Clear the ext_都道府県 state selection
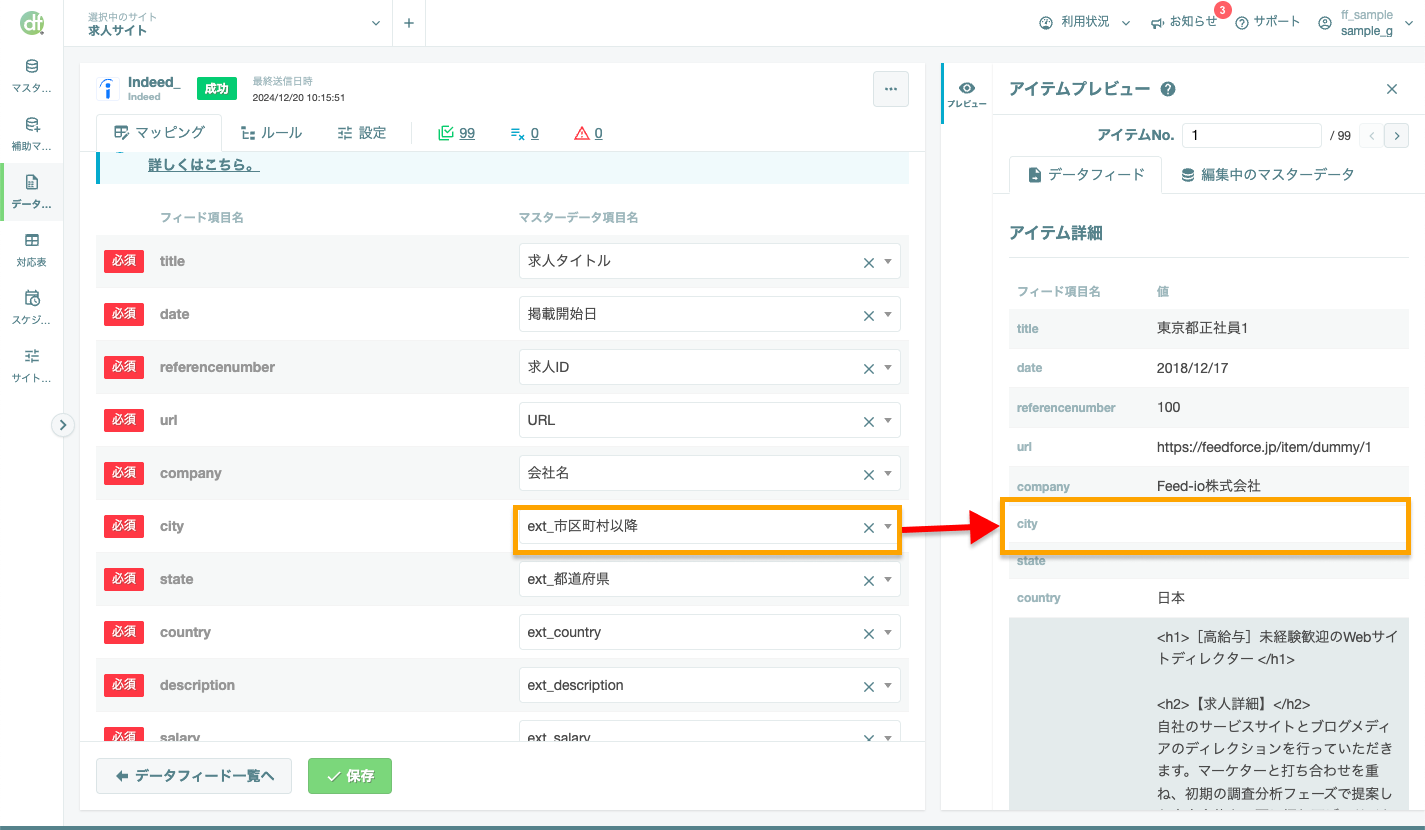This screenshot has width=1425, height=830. pyautogui.click(x=869, y=580)
